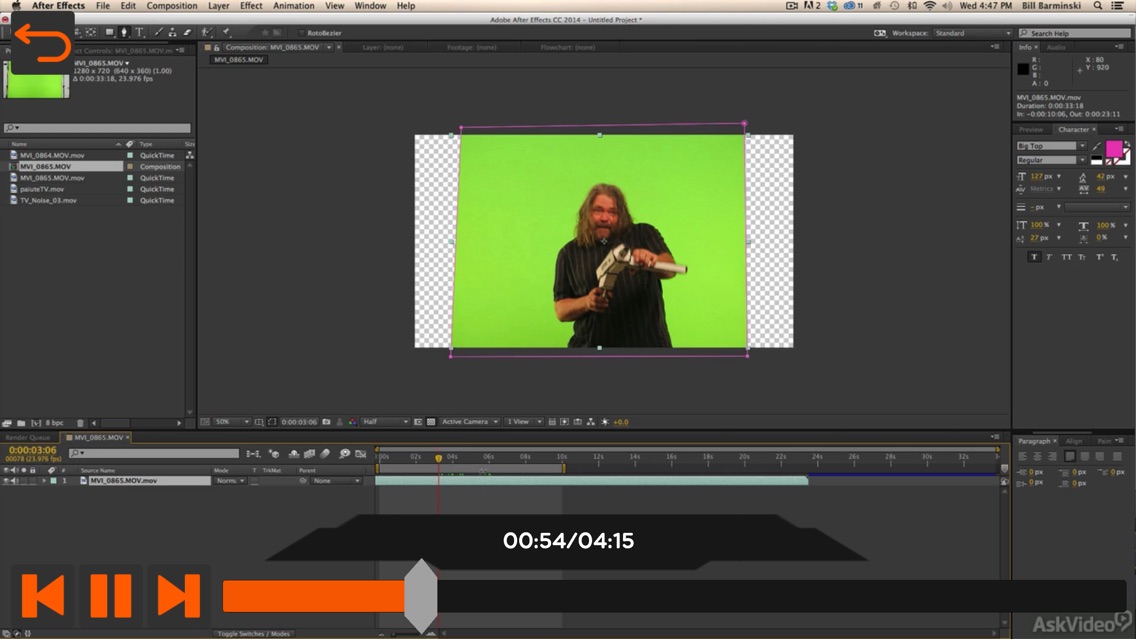Select the Puppet Pin tool
Screen dimensions: 1136x639
pyautogui.click(x=226, y=33)
